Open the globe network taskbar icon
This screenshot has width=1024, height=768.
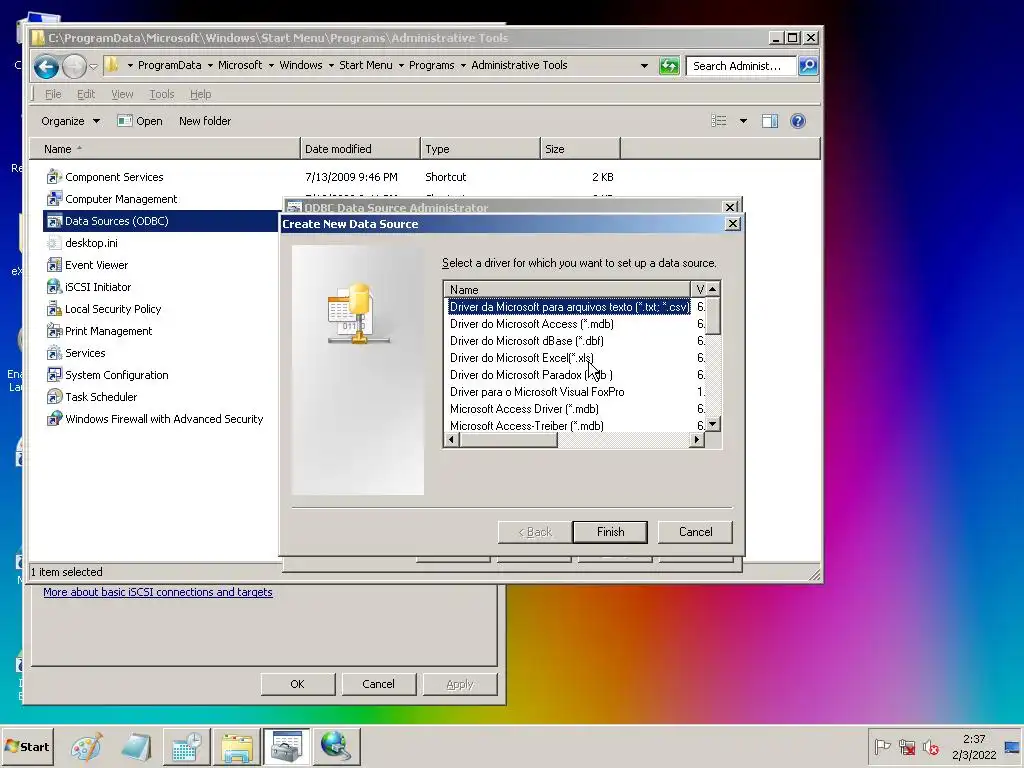336,746
